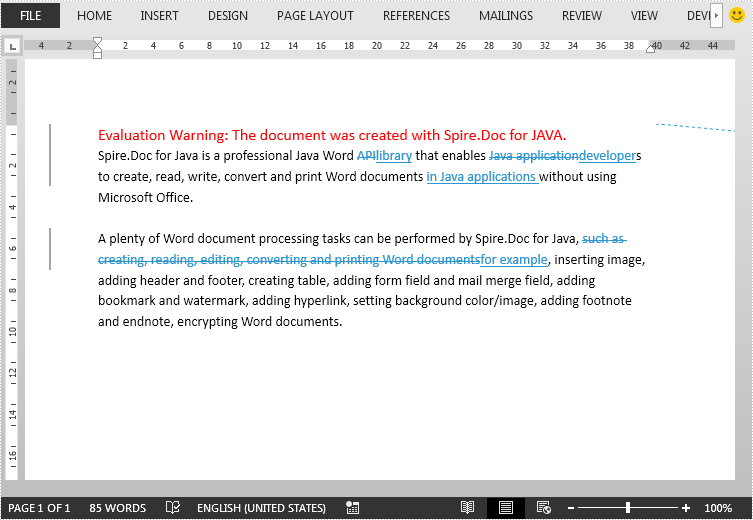Switch to the HOME ribbon tab
Screen dimensions: 753x520
coord(95,16)
